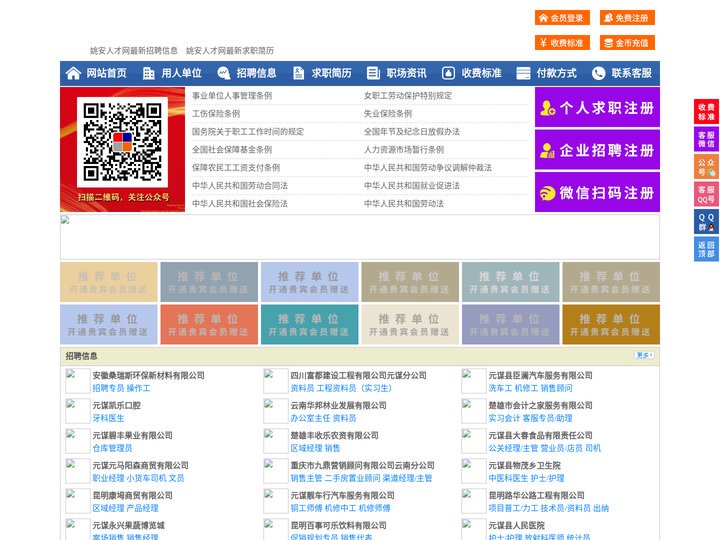Image resolution: width=720 pixels, height=540 pixels.
Task: Click the broken banner image below the regulations
Action: (x=360, y=237)
